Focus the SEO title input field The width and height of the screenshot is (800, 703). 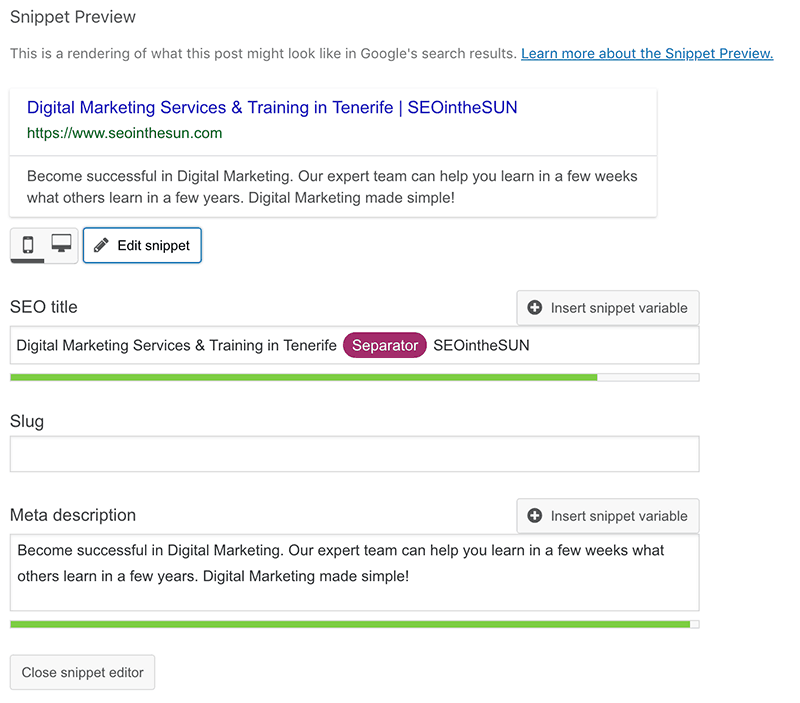point(355,345)
